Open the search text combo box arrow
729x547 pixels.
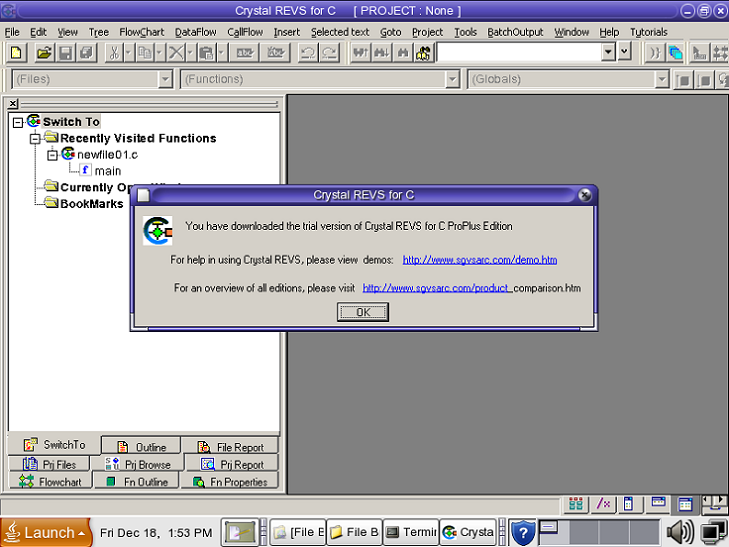pos(608,52)
